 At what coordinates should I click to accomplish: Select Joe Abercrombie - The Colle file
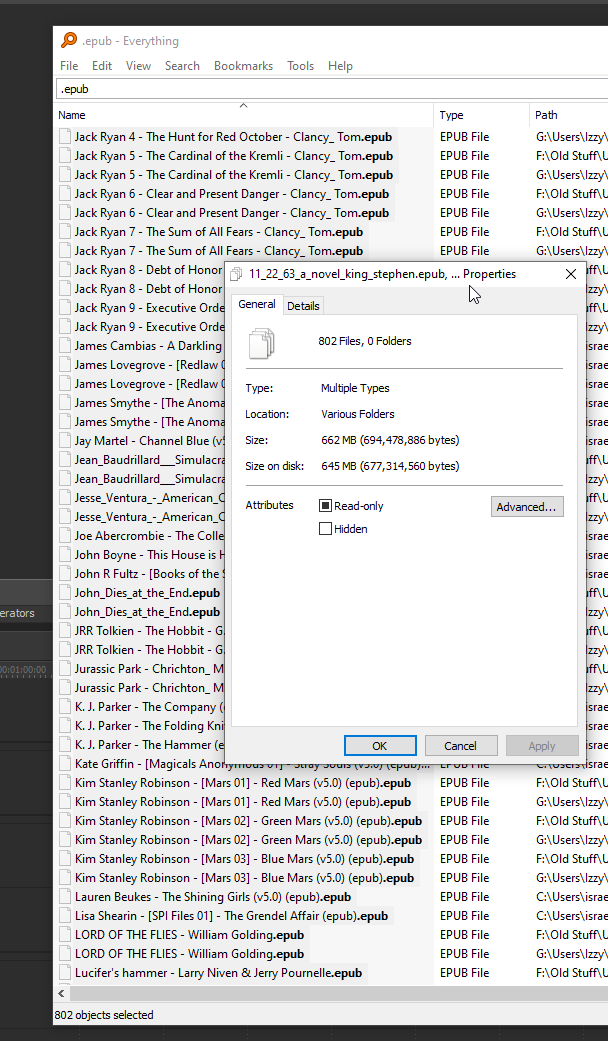click(150, 536)
